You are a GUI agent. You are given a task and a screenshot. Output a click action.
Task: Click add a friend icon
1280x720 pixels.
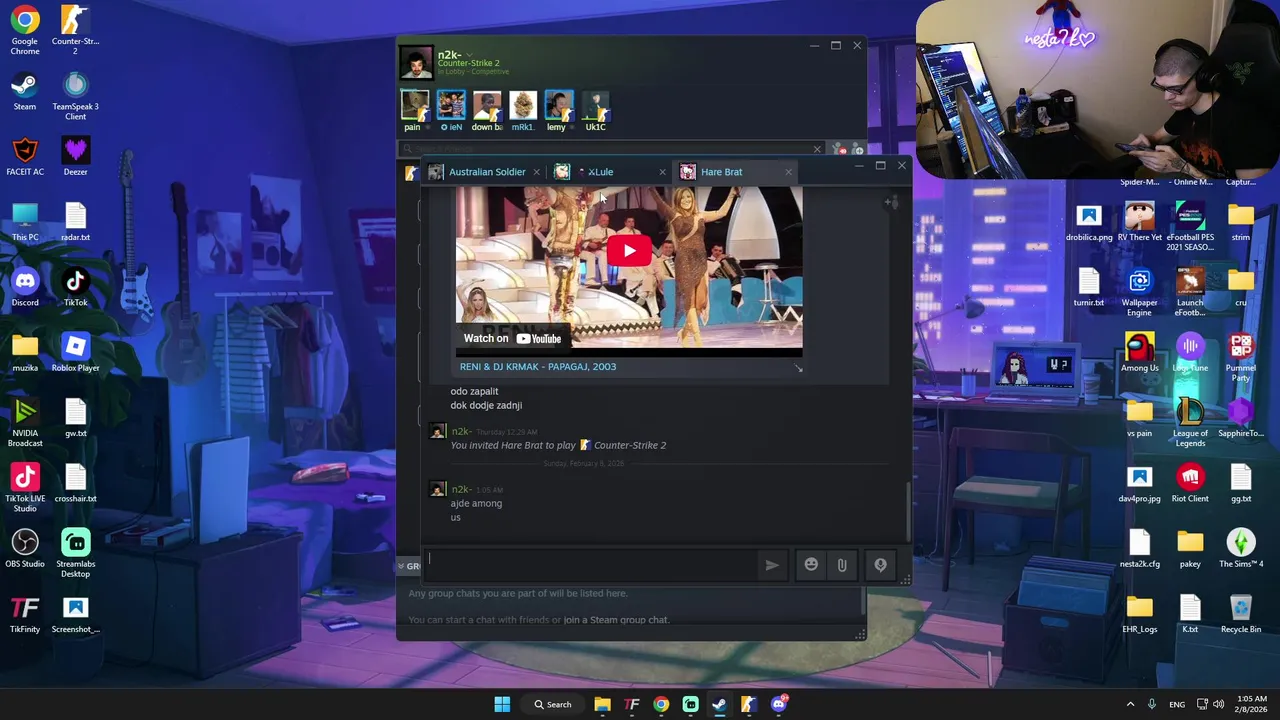point(856,150)
